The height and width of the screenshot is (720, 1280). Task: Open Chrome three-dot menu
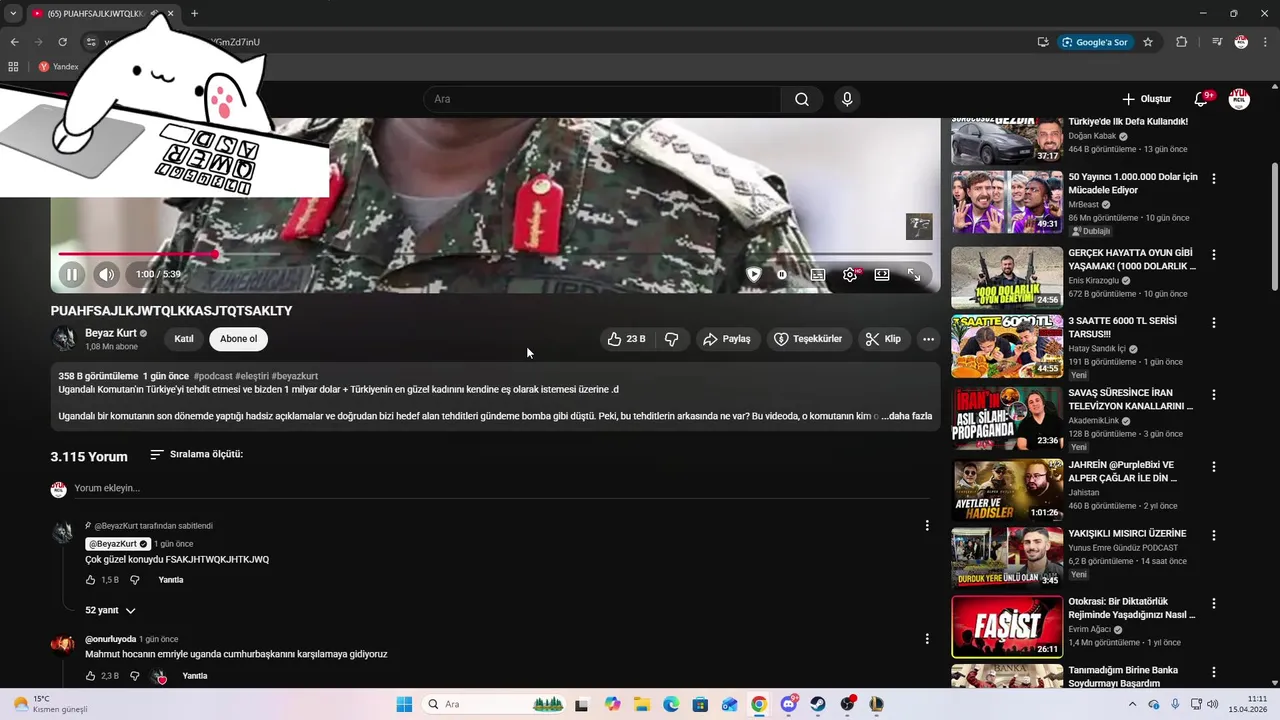click(1266, 42)
